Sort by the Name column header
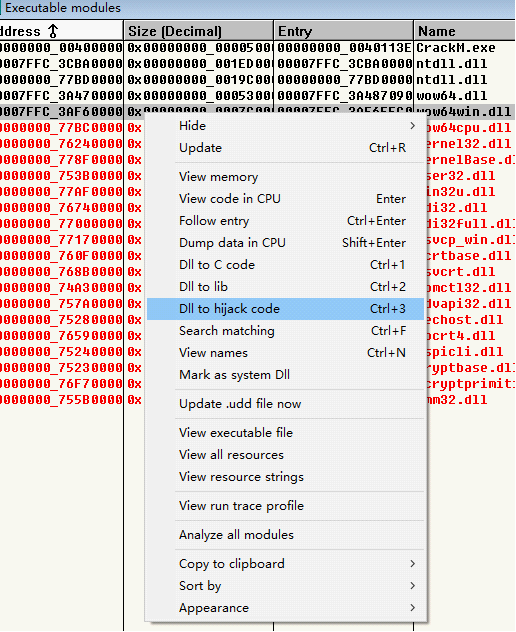516x632 pixels. [465, 31]
